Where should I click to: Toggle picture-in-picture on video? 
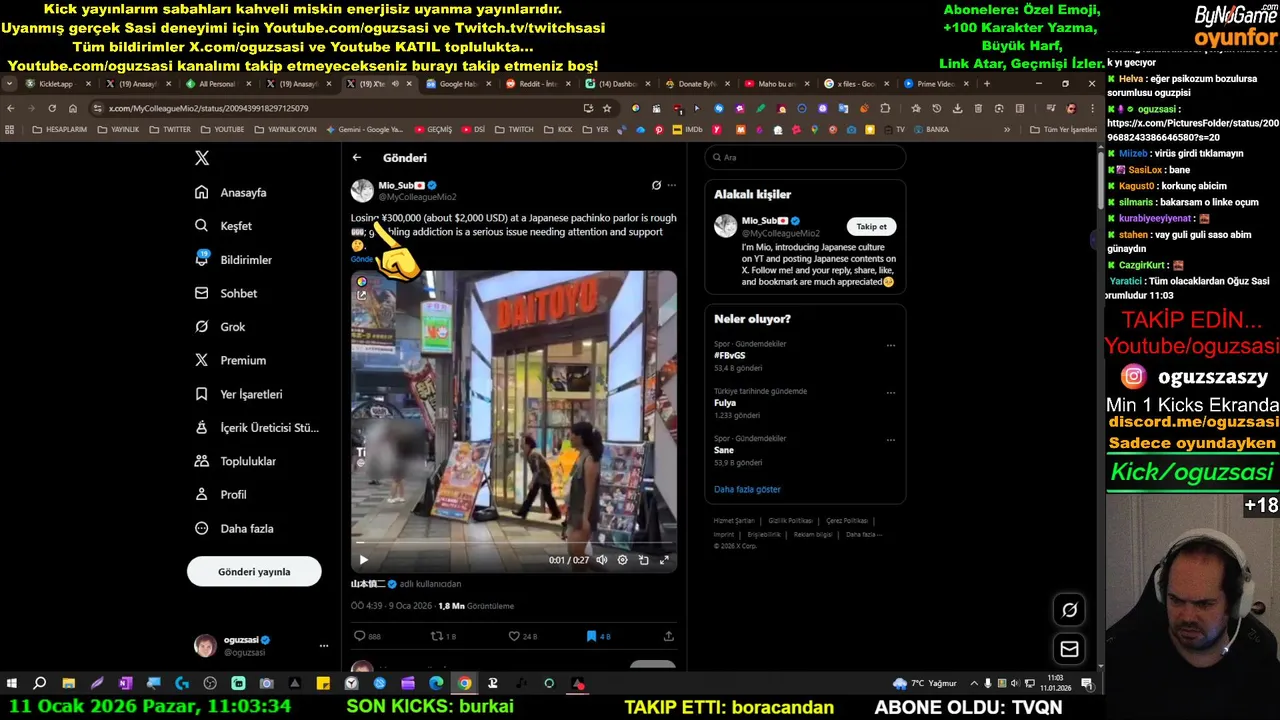point(643,560)
